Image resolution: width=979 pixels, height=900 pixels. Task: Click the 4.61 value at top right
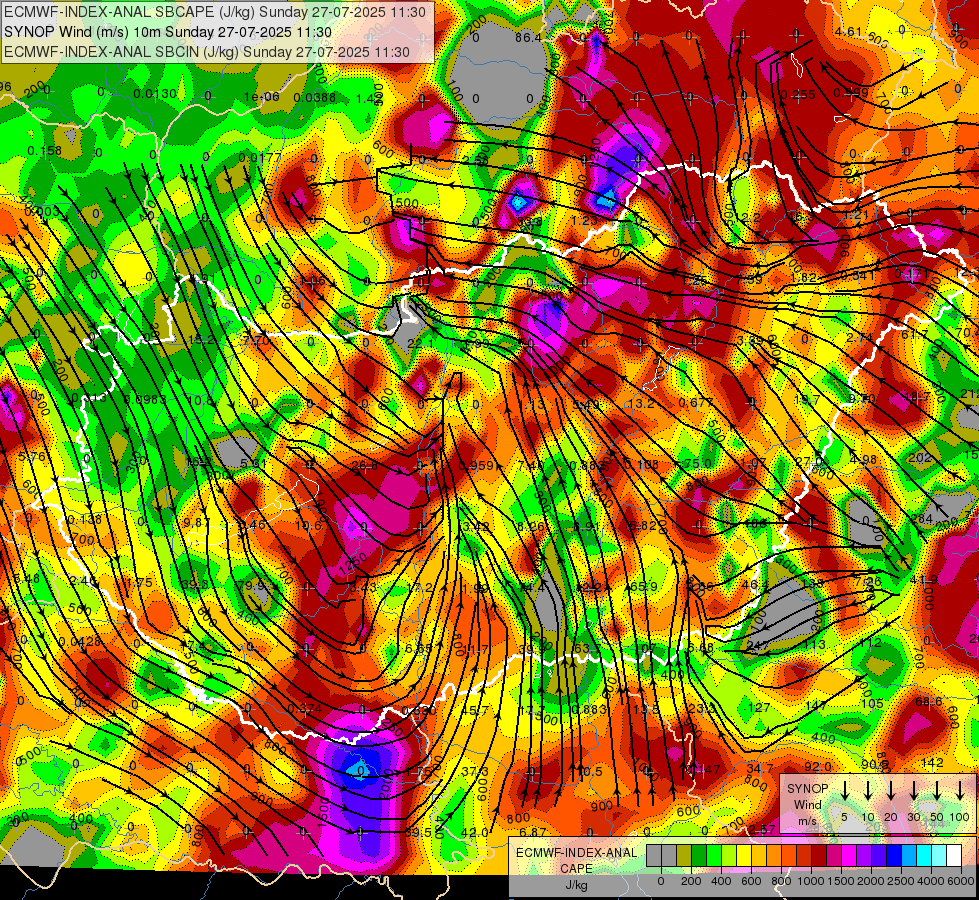click(849, 32)
